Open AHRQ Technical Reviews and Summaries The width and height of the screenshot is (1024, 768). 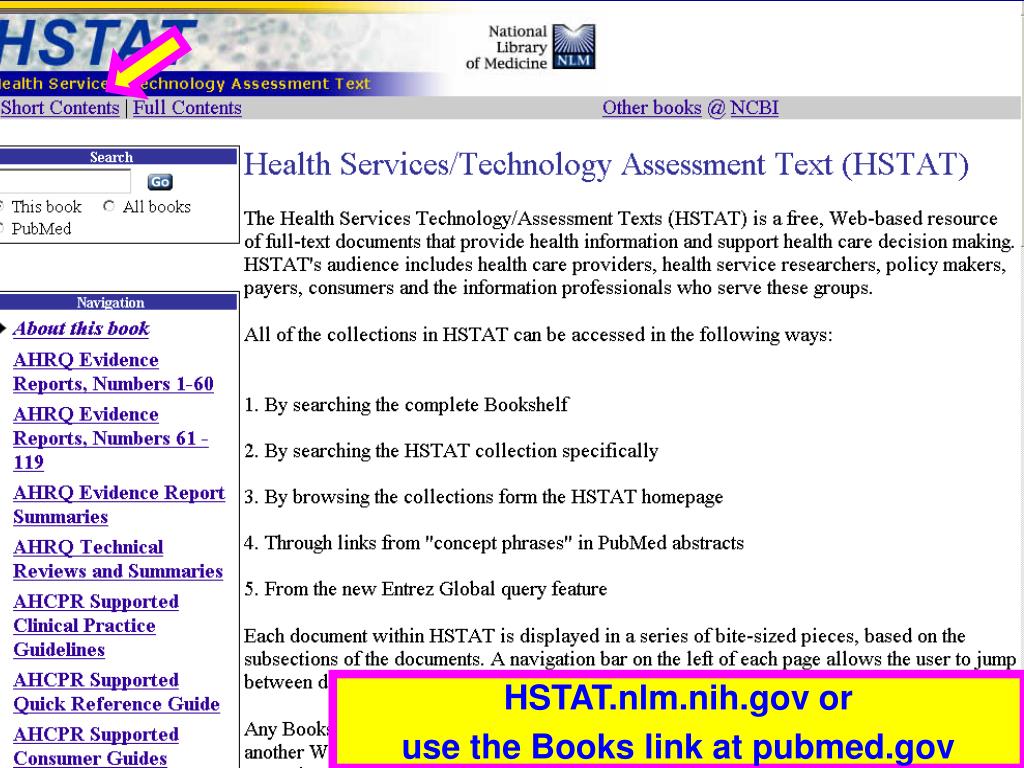(x=118, y=559)
